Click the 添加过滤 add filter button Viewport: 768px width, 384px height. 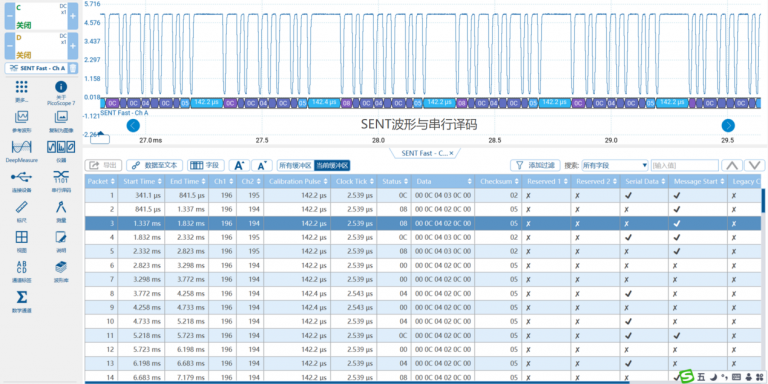click(x=535, y=166)
